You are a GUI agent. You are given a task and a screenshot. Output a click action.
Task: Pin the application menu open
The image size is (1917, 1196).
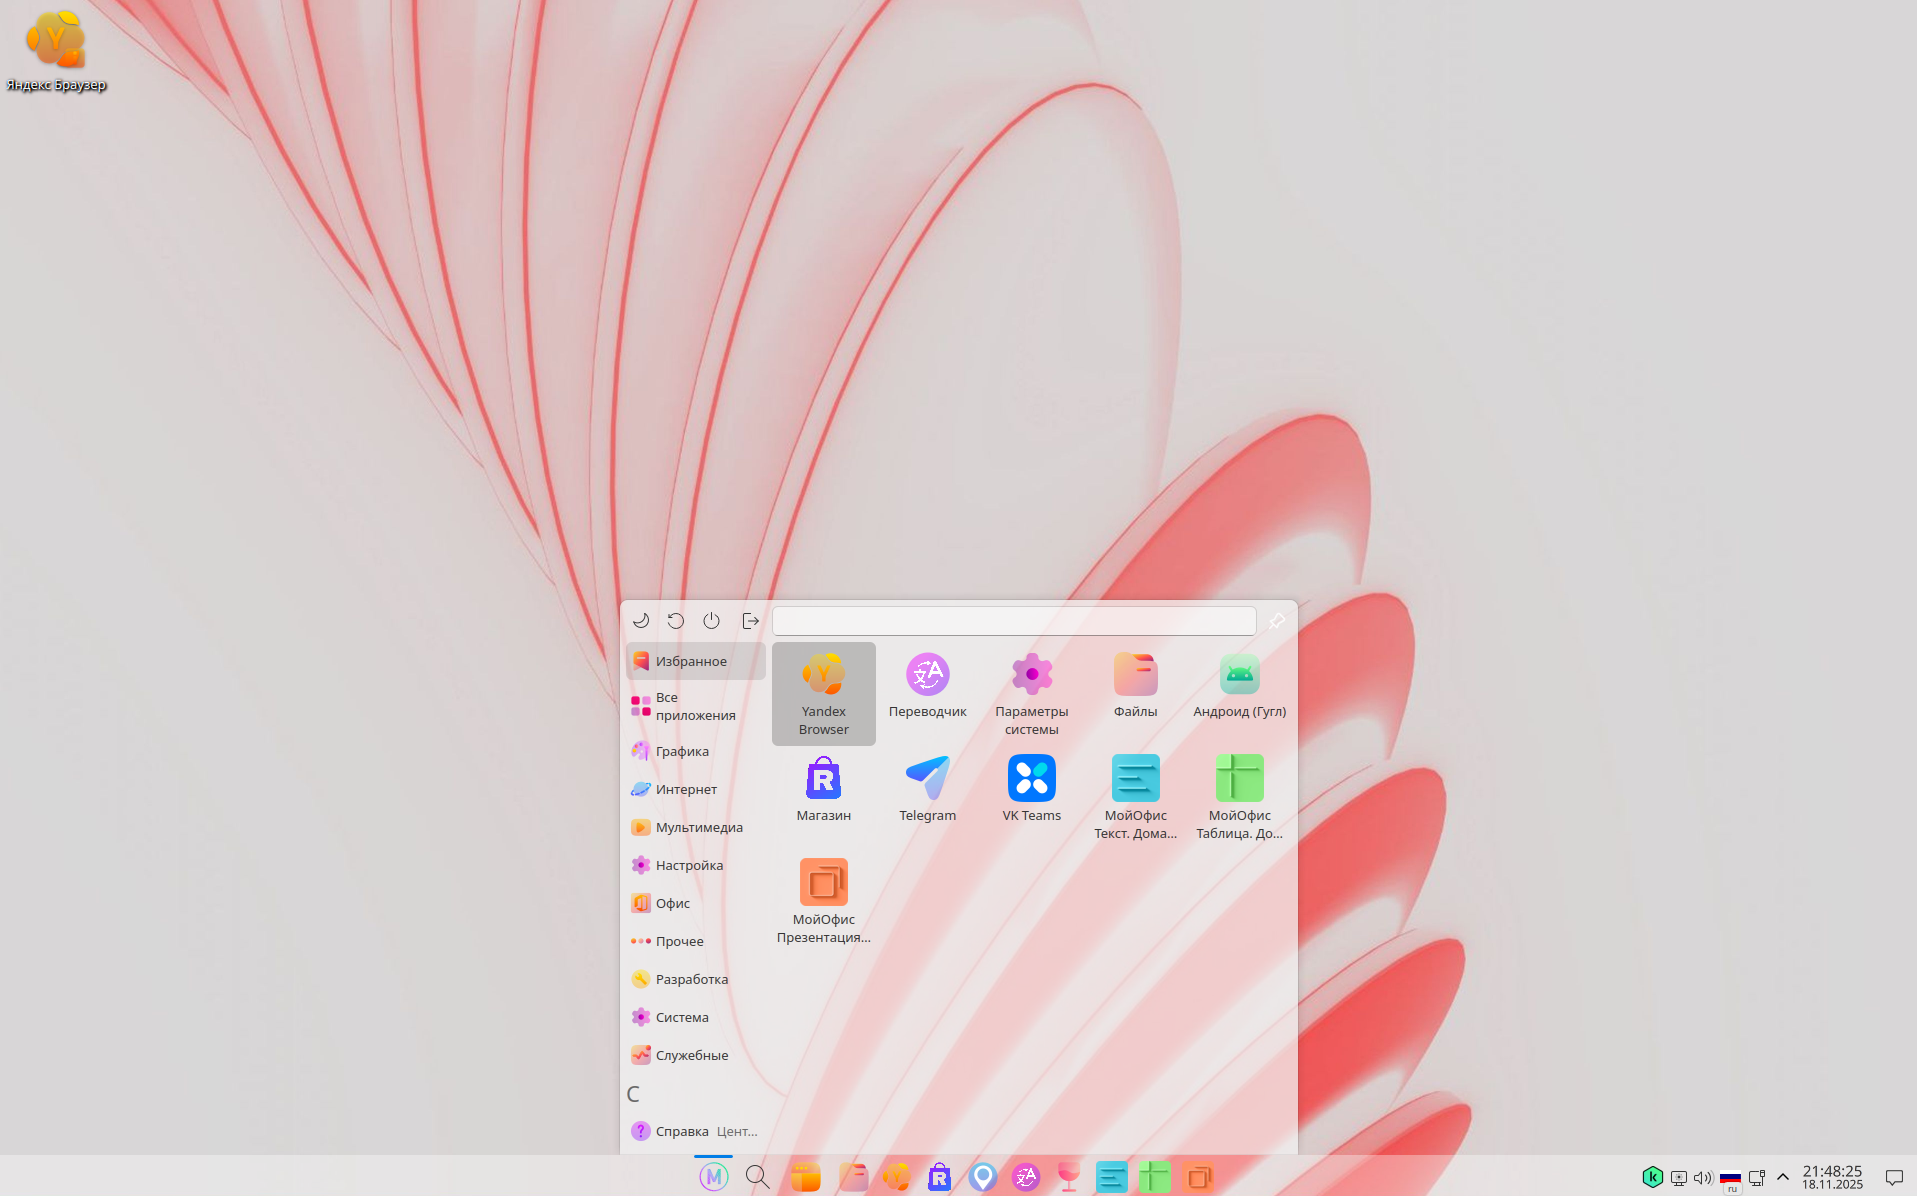point(1277,621)
